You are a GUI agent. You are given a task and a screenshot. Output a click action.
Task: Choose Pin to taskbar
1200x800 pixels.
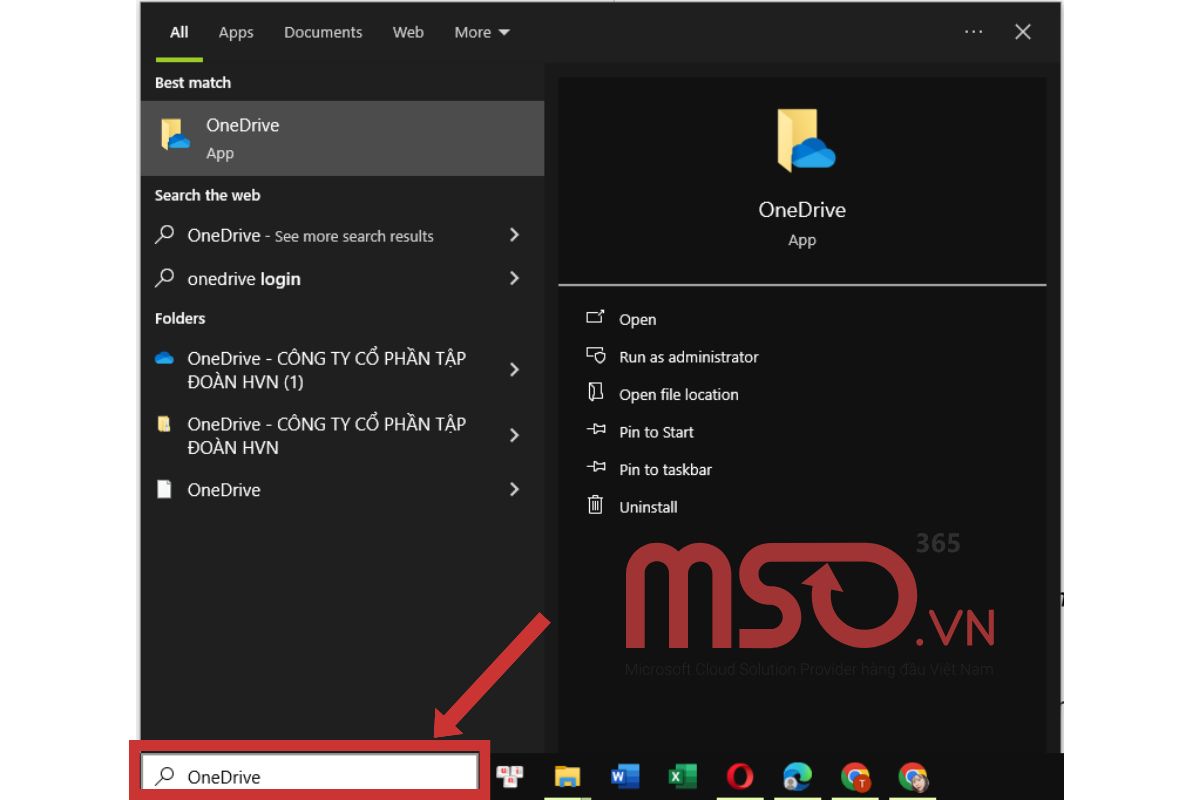coord(665,469)
